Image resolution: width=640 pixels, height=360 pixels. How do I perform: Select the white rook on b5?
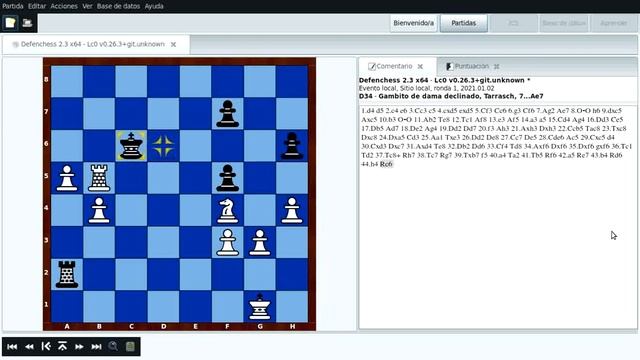(99, 178)
